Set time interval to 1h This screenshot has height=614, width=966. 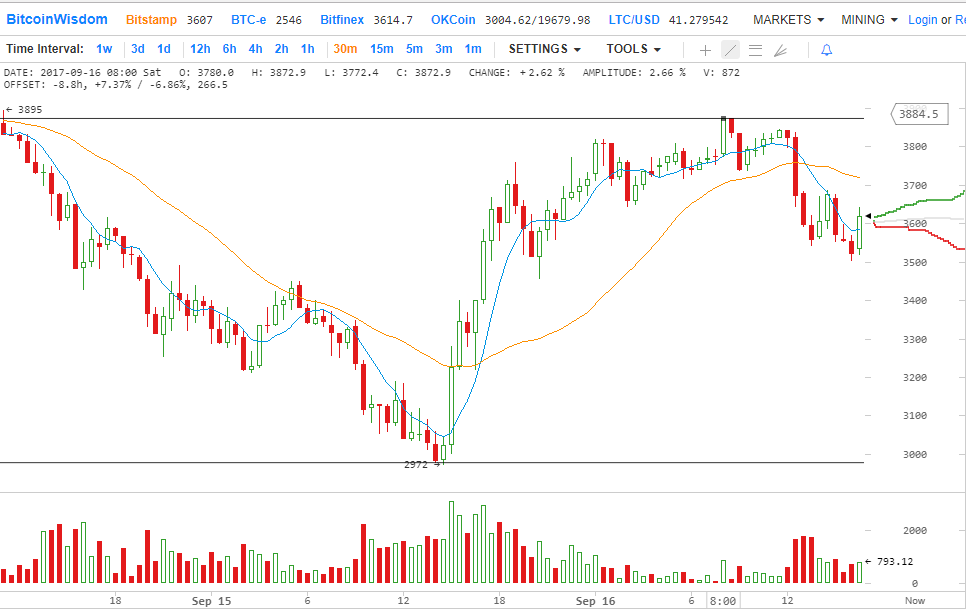point(307,49)
